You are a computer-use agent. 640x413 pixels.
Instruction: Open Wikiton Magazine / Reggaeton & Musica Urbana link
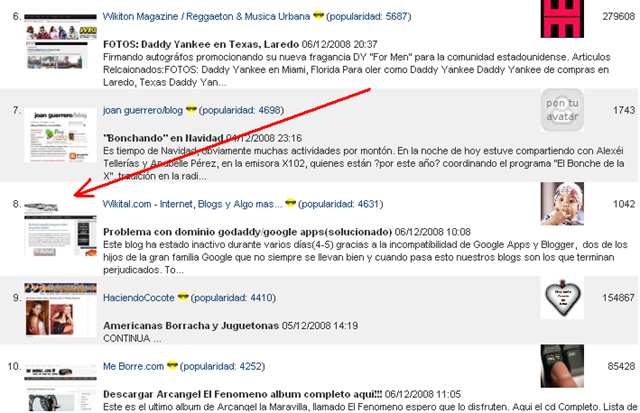coord(206,16)
